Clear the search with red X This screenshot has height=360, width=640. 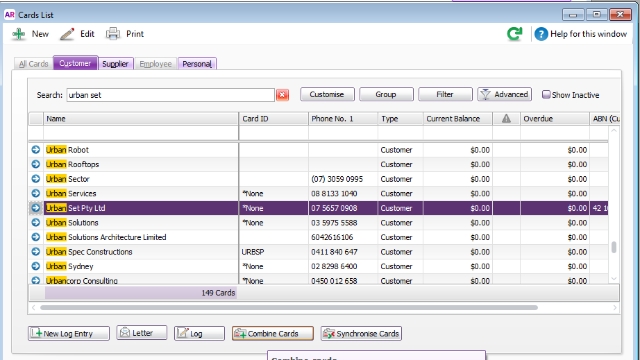pos(282,95)
